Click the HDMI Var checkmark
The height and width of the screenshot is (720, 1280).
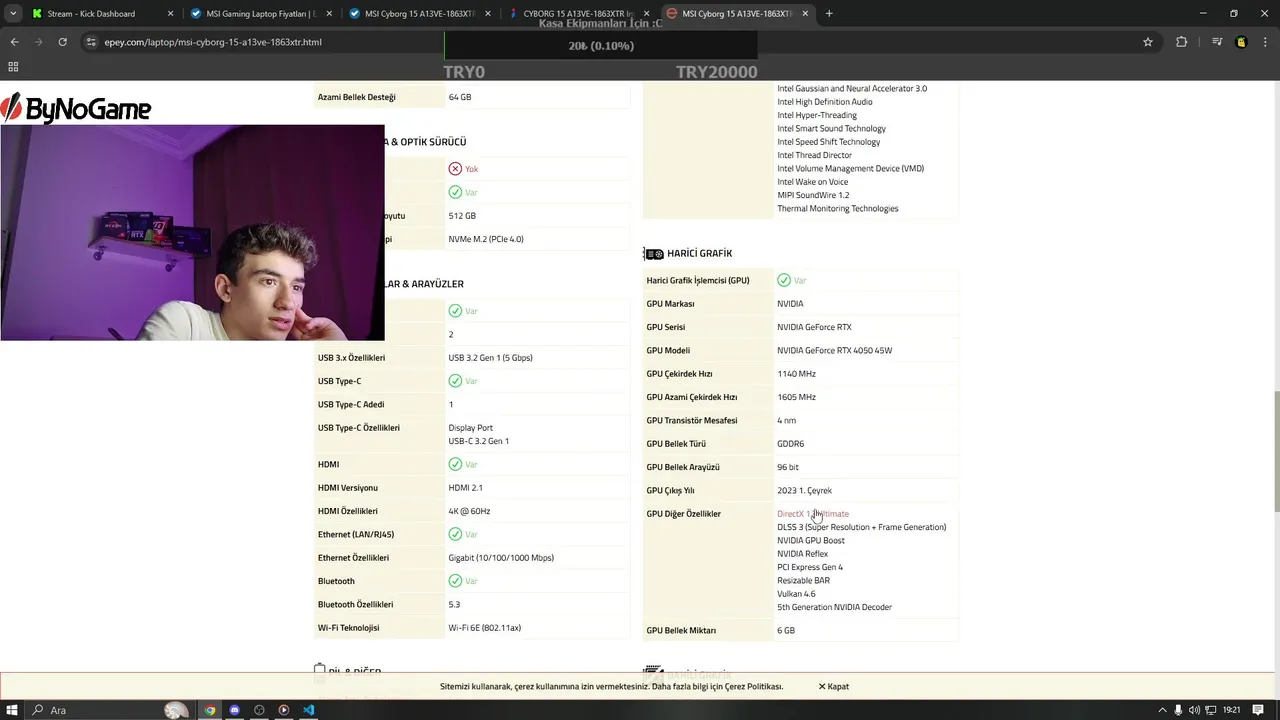coord(455,465)
